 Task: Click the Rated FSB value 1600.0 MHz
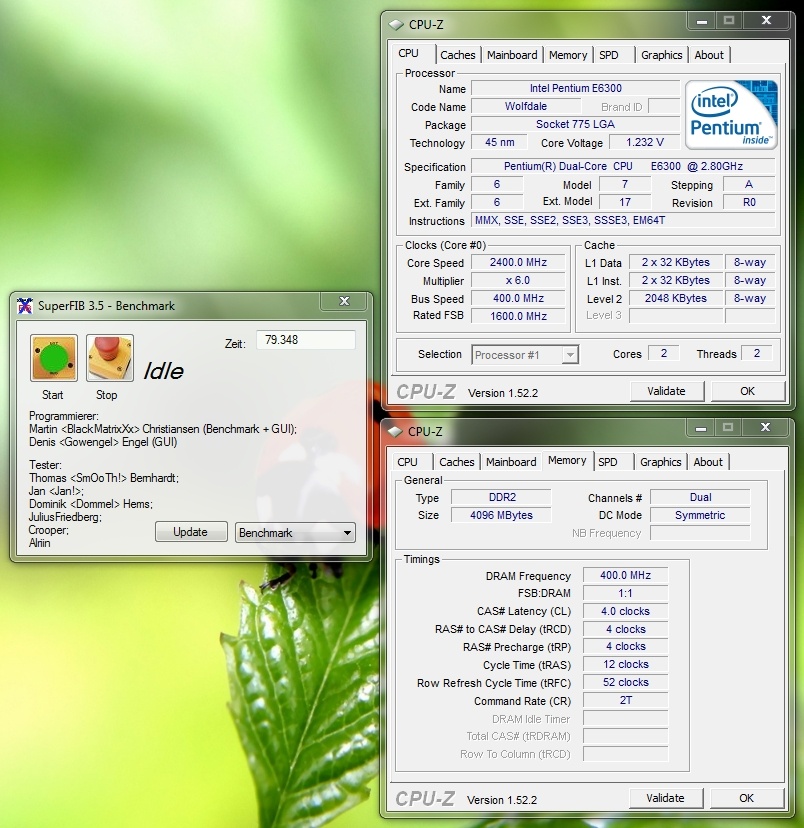[x=518, y=316]
